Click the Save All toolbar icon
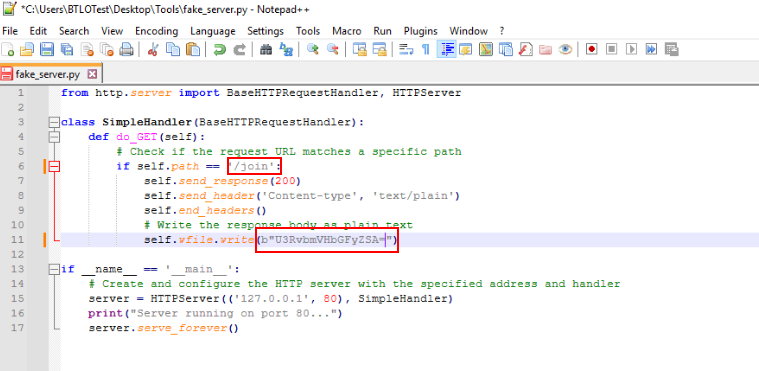The image size is (759, 371). [66, 49]
